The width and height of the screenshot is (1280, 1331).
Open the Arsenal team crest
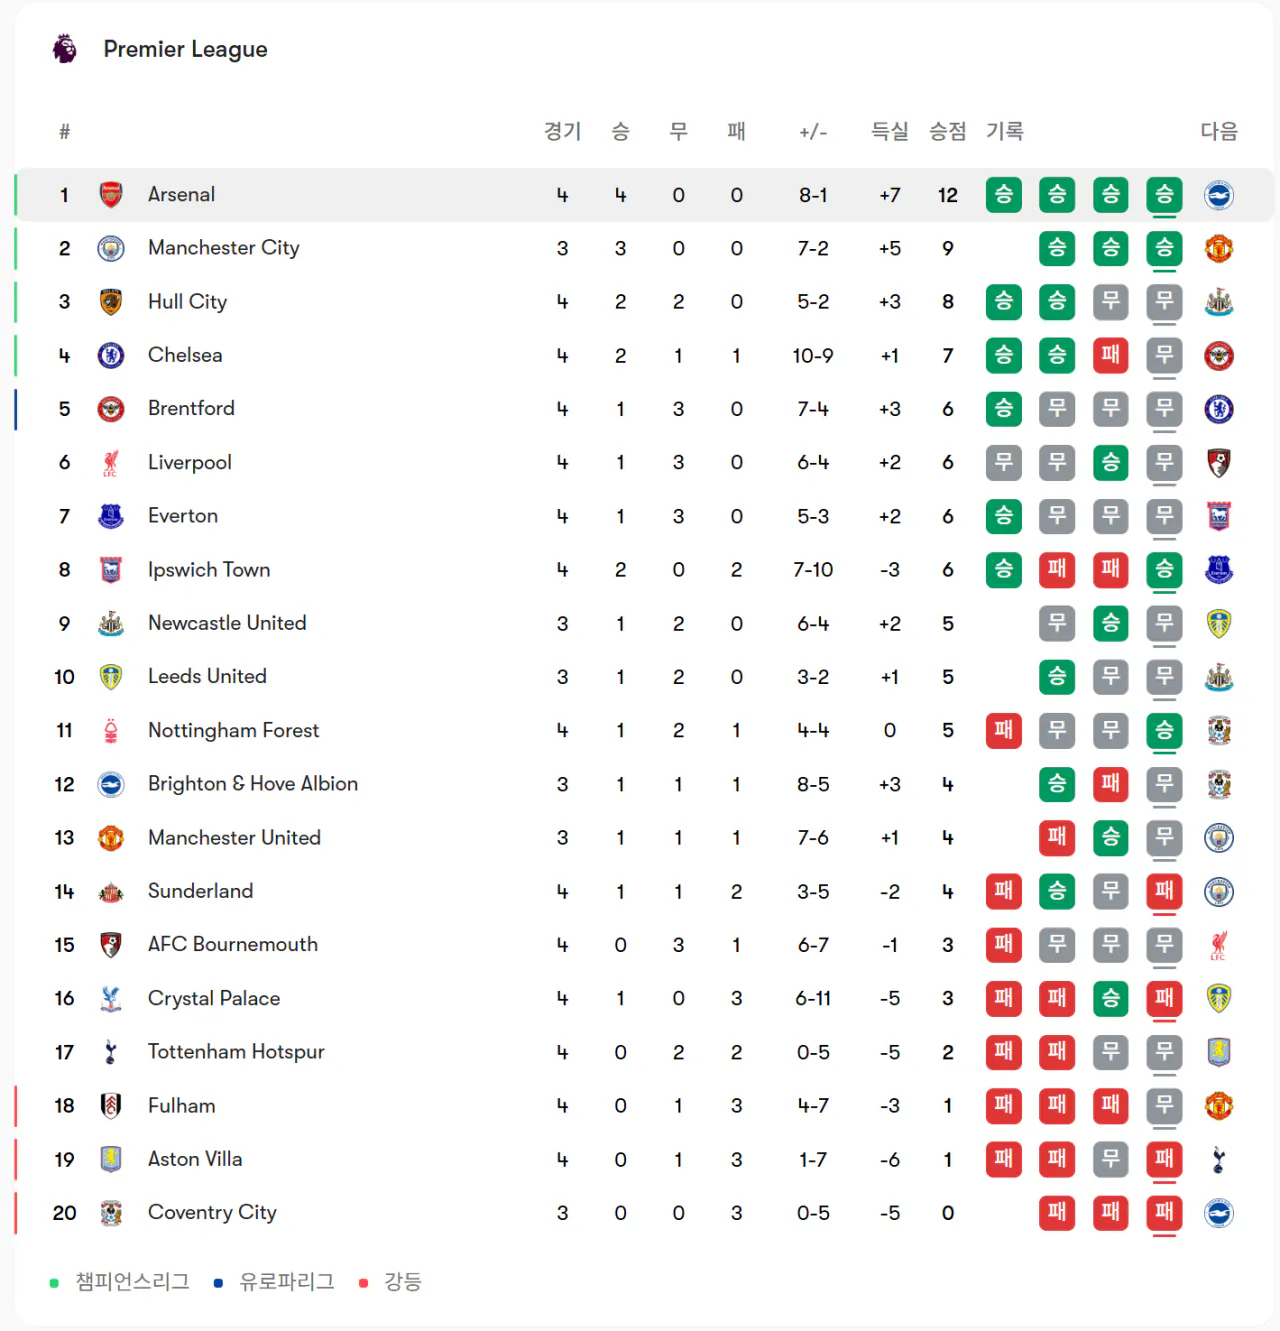click(x=111, y=195)
